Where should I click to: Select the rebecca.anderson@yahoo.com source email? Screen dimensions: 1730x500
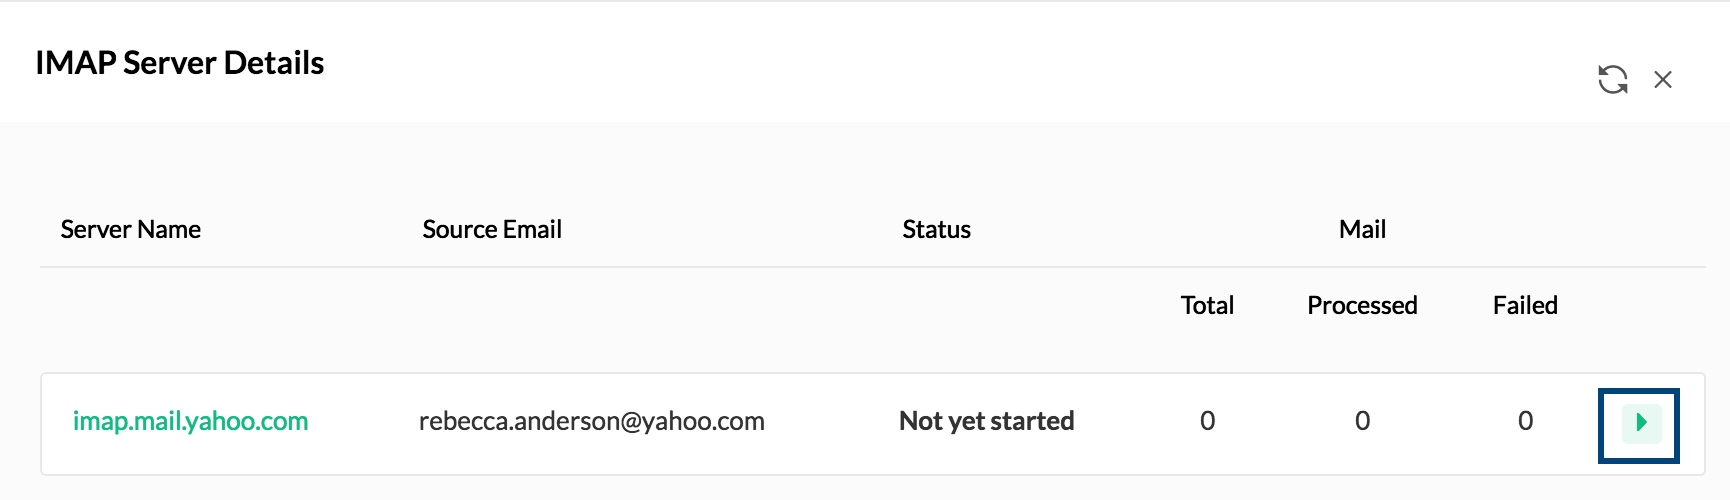pos(591,421)
